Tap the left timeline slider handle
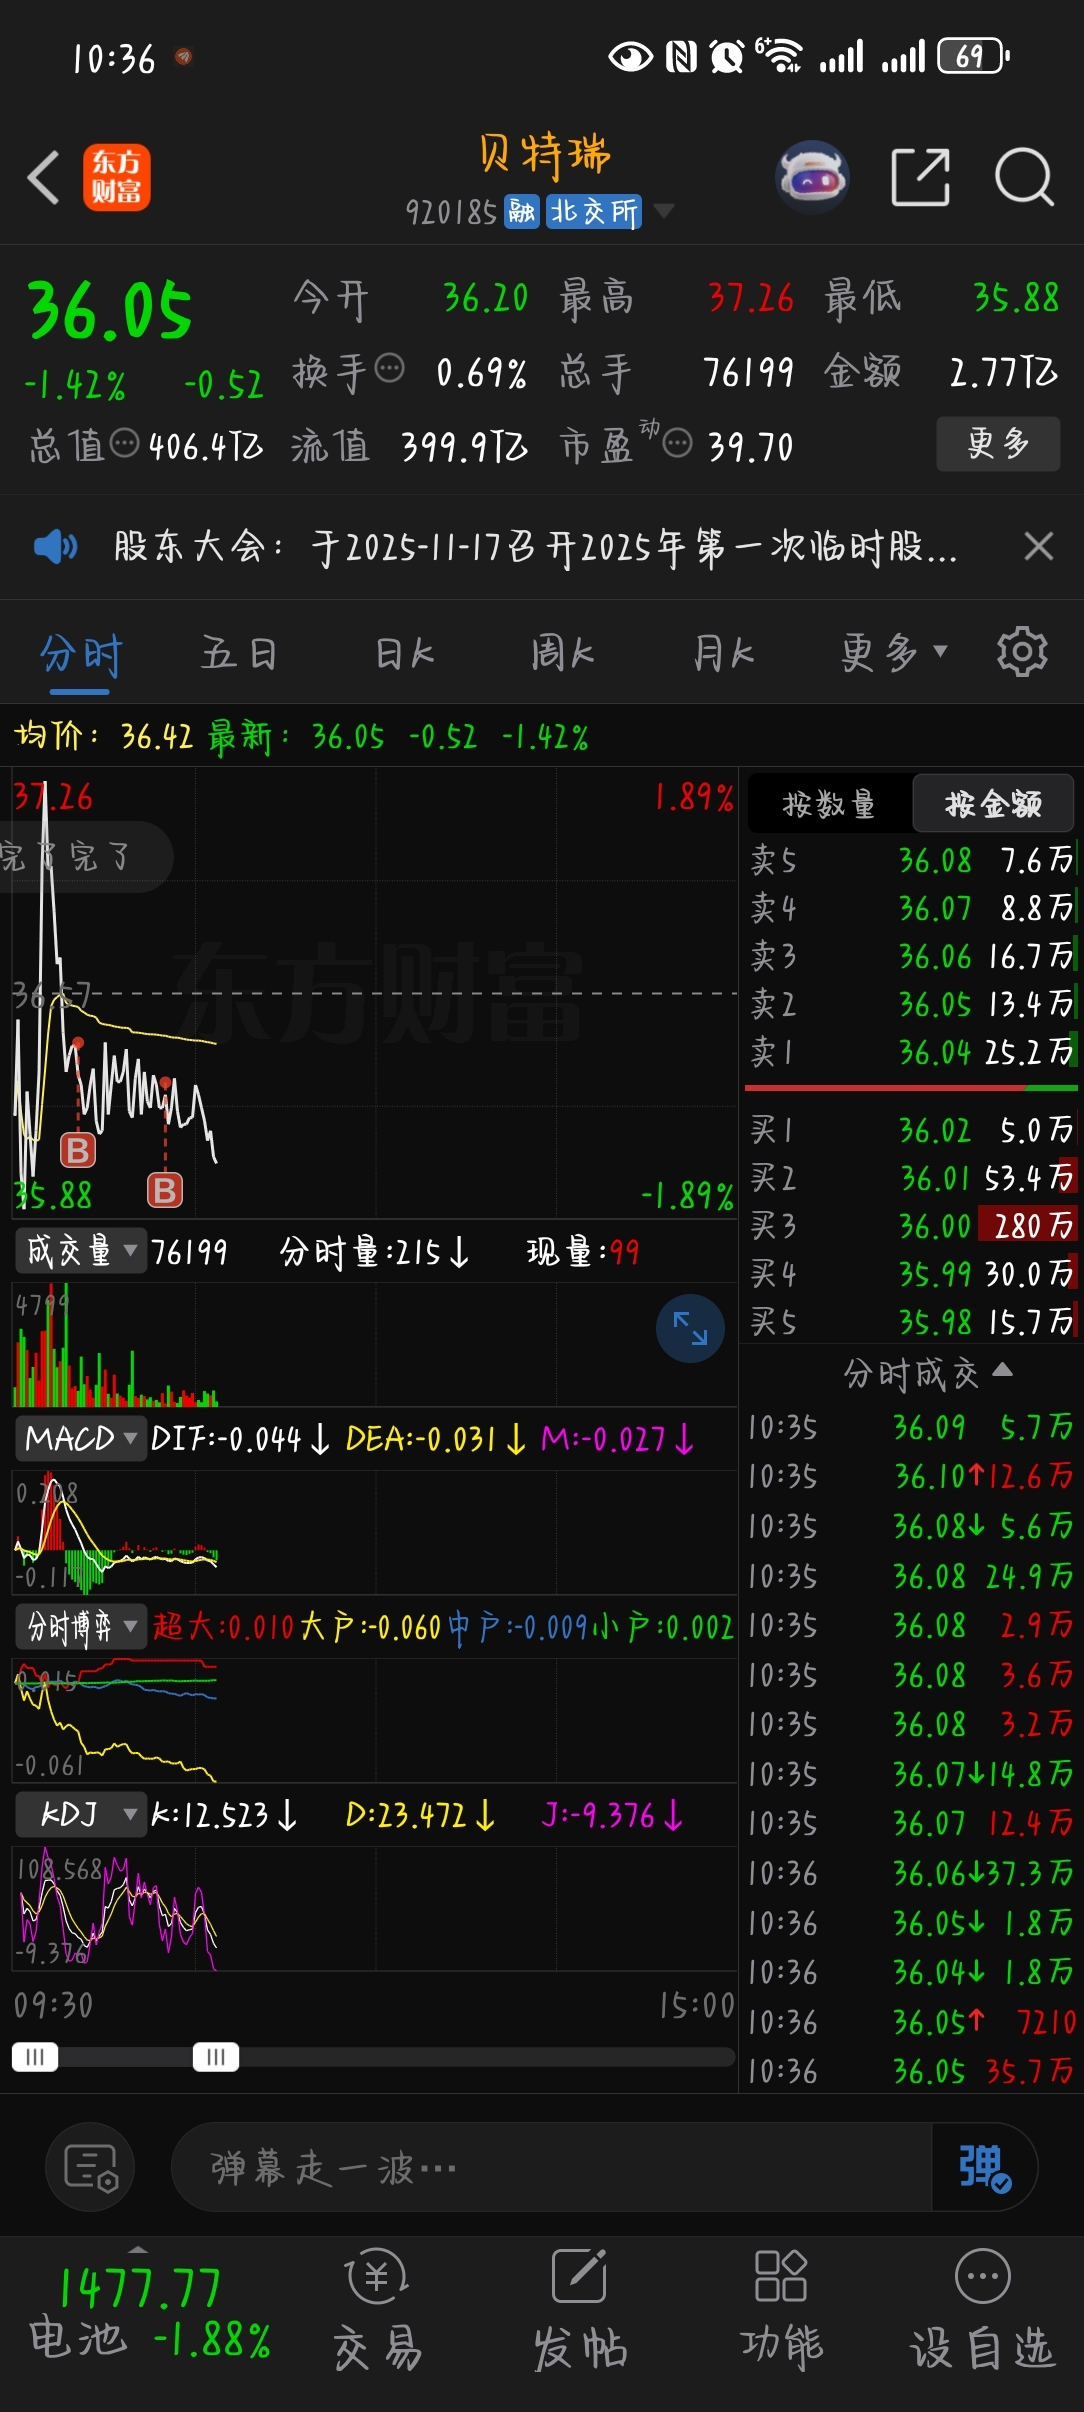The height and width of the screenshot is (2412, 1084). [x=35, y=2057]
